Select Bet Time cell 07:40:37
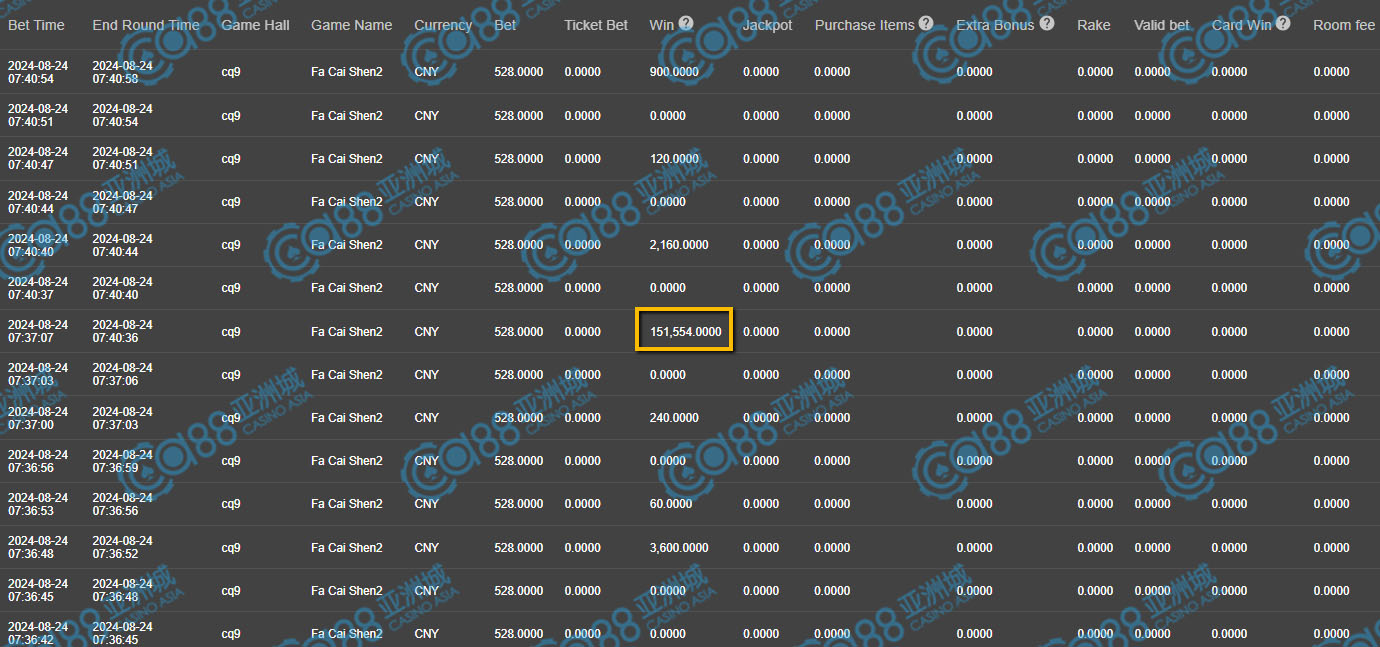 pyautogui.click(x=38, y=288)
